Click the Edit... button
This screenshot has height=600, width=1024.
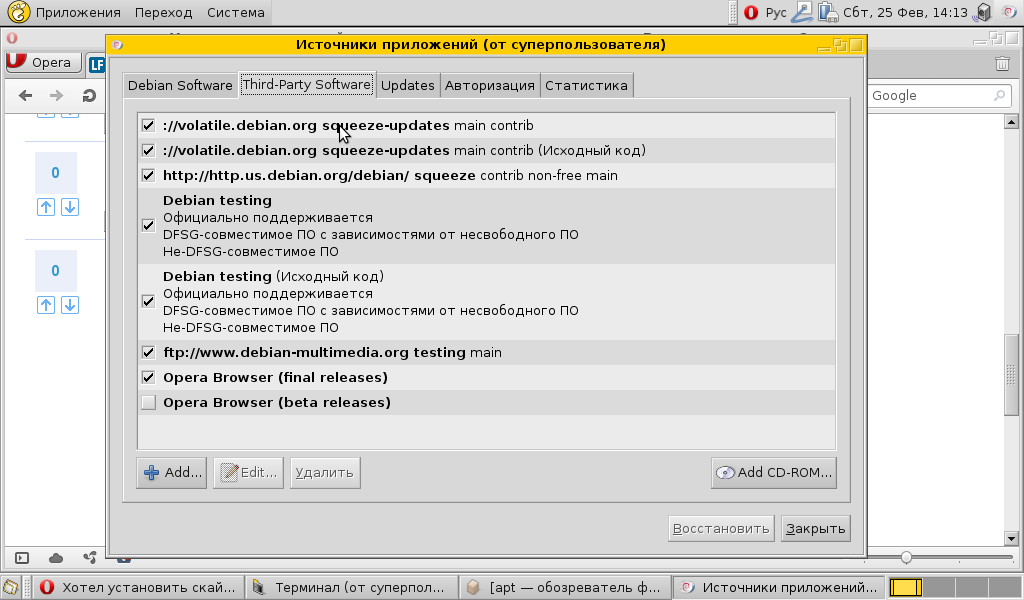coord(248,473)
